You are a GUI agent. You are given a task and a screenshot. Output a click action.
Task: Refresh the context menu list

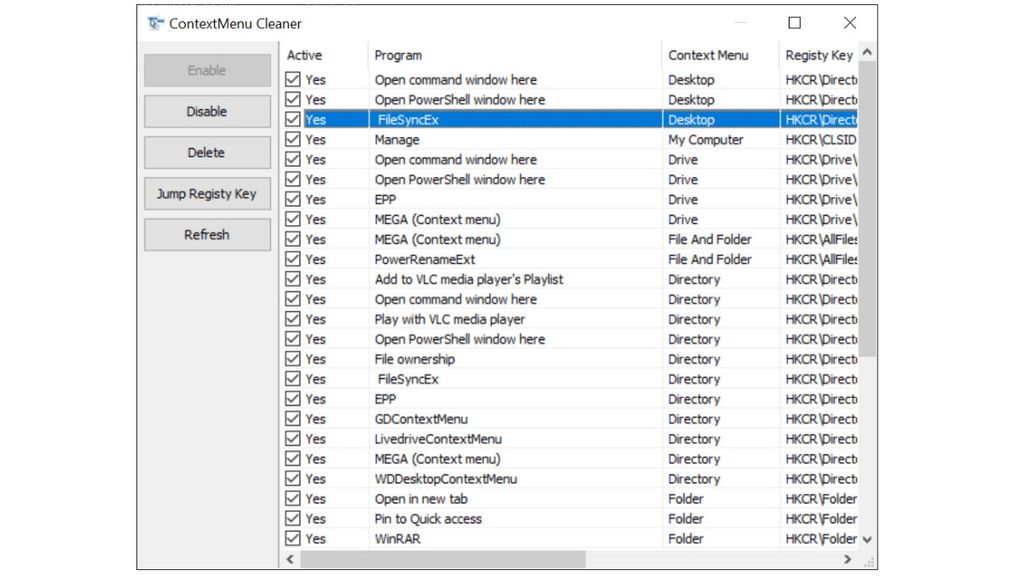click(x=206, y=234)
